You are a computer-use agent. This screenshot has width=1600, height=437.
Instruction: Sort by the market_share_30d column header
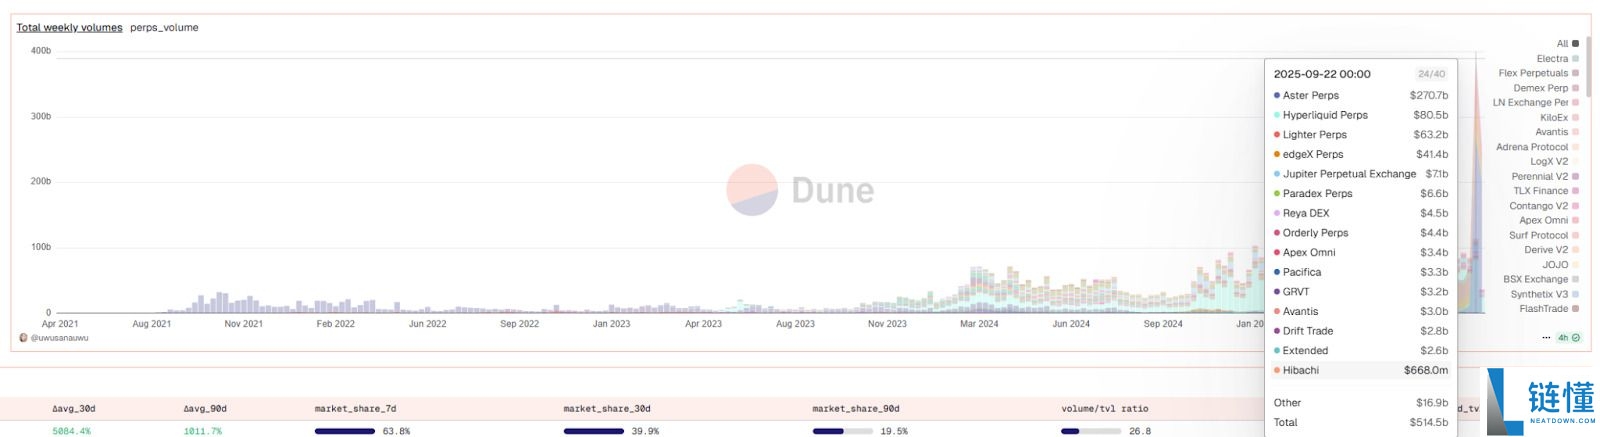607,409
